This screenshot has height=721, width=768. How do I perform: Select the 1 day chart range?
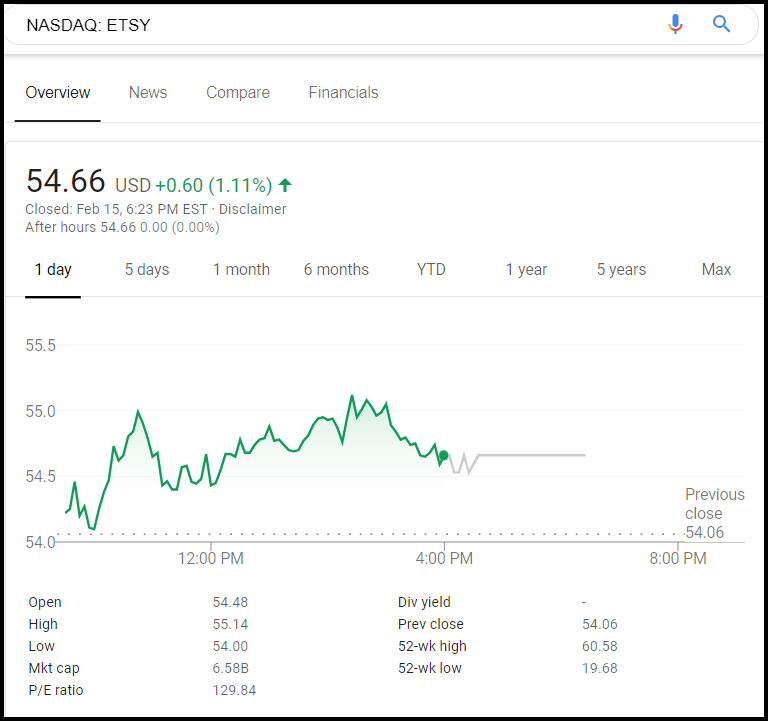pyautogui.click(x=53, y=270)
